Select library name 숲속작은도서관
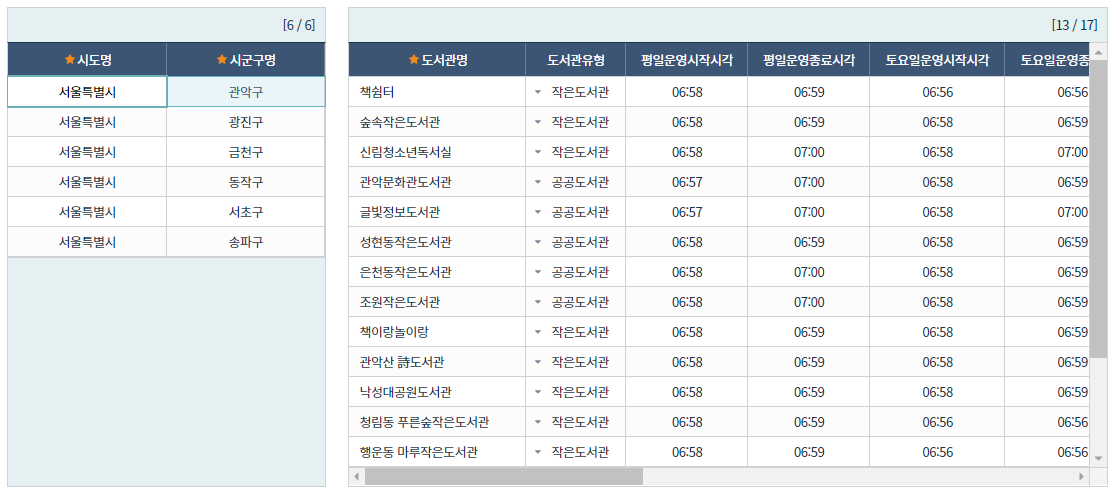 [x=437, y=122]
